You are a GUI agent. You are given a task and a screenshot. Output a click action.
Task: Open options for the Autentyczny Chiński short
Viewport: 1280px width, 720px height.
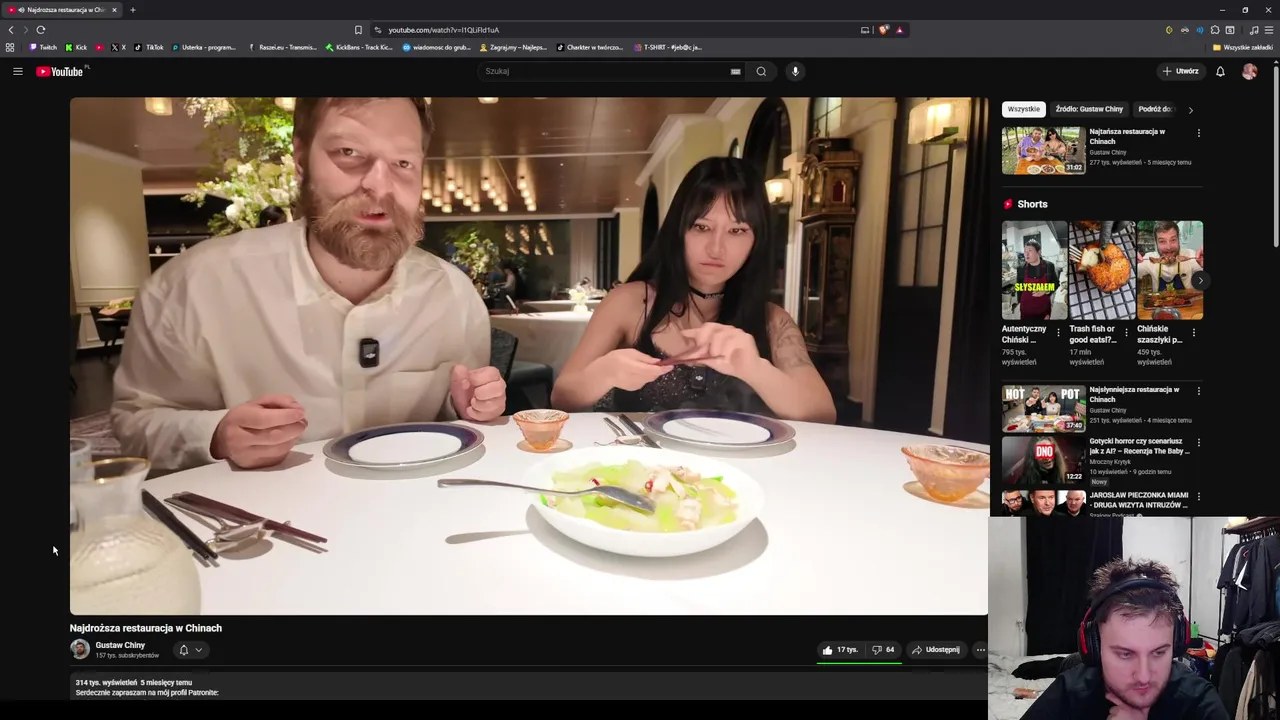(x=1058, y=333)
